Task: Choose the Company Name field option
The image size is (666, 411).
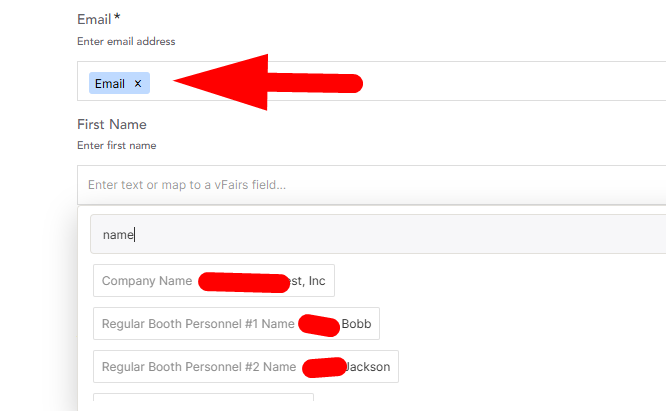Action: tap(214, 281)
